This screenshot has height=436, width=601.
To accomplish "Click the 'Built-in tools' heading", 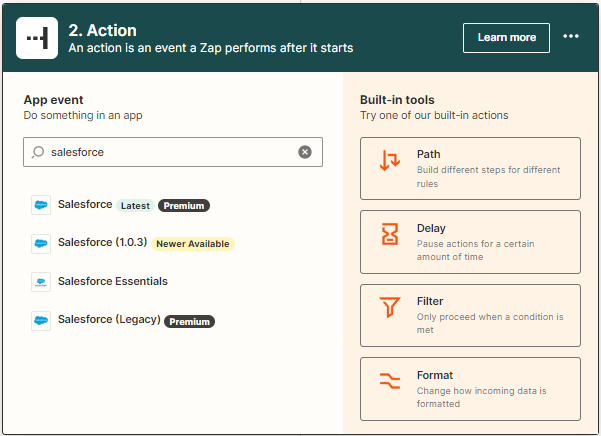I will [397, 100].
